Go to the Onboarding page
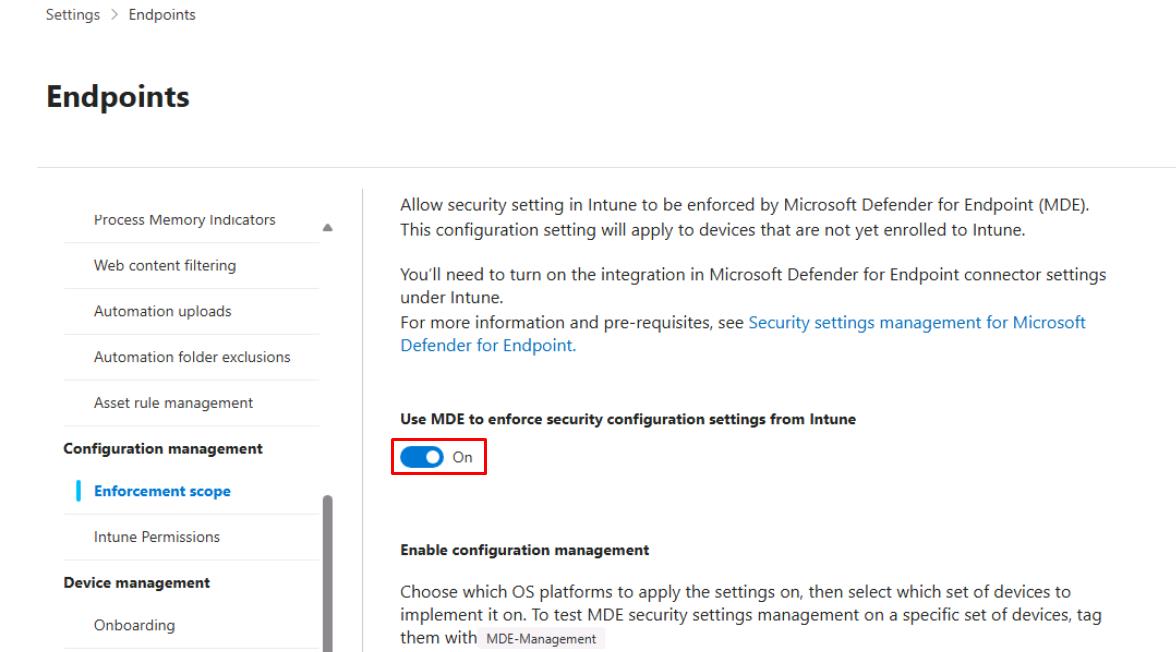This screenshot has height=652, width=1176. tap(134, 626)
